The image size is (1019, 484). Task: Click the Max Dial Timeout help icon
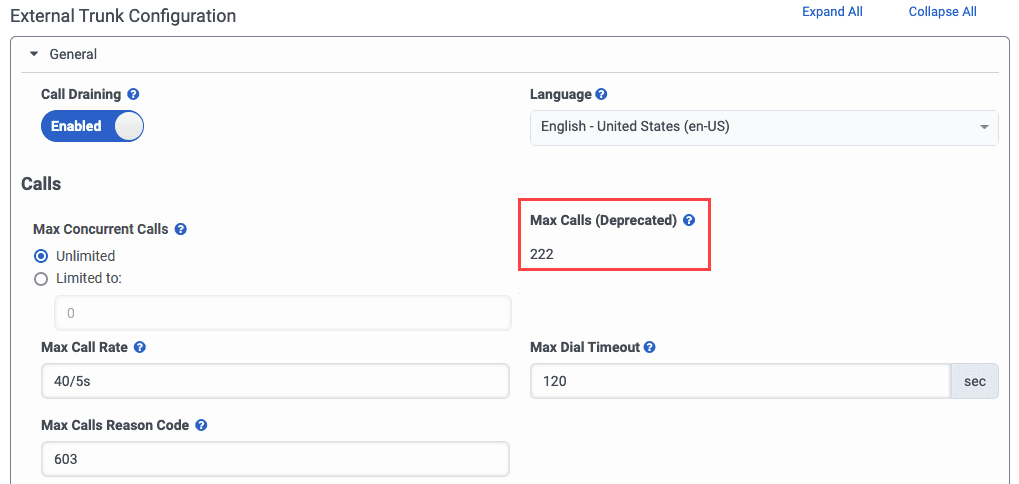(650, 347)
